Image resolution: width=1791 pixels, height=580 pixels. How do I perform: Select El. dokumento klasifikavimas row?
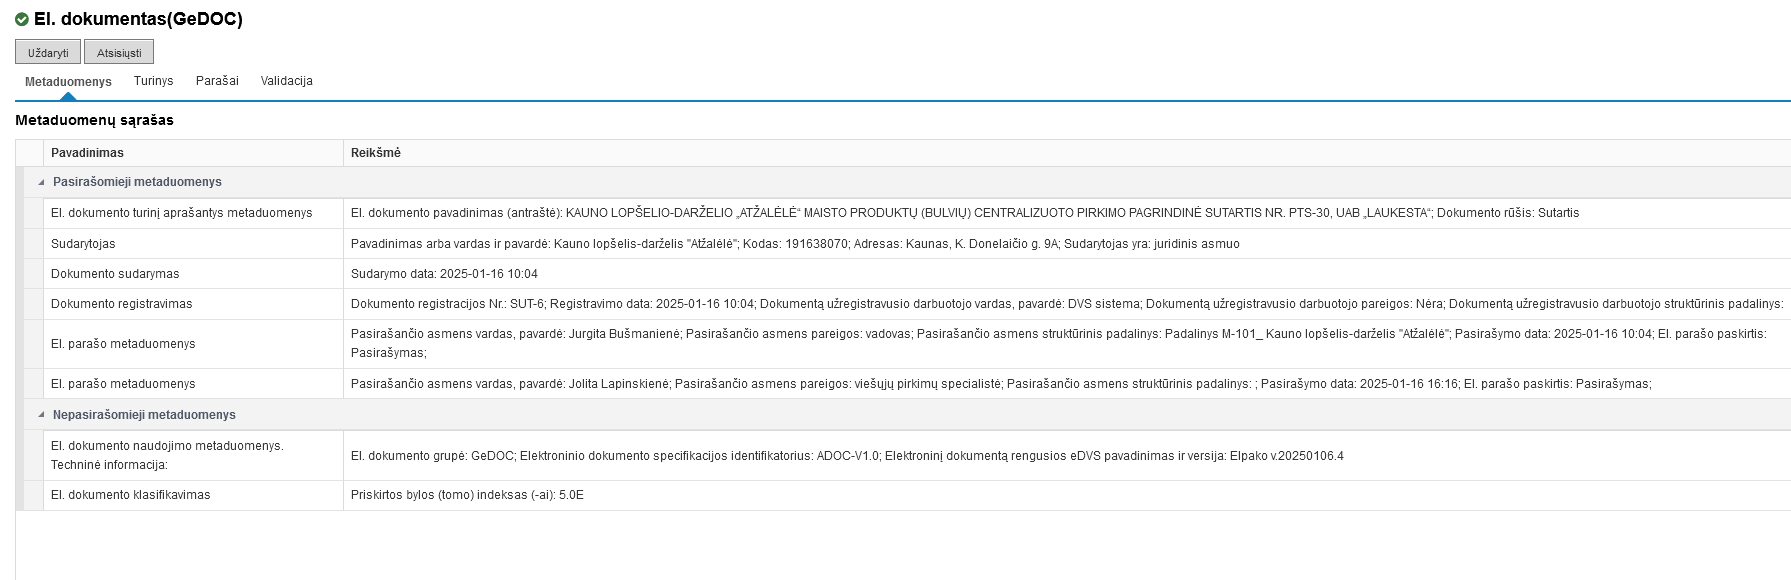click(x=130, y=495)
